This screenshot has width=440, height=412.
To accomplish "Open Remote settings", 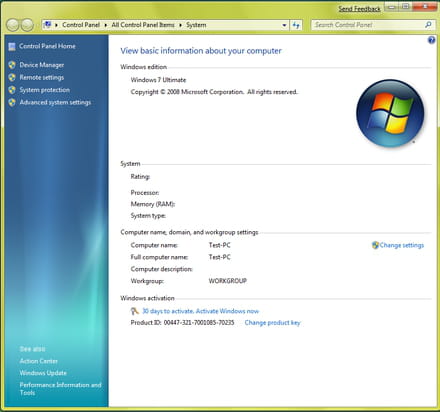I will [x=42, y=77].
